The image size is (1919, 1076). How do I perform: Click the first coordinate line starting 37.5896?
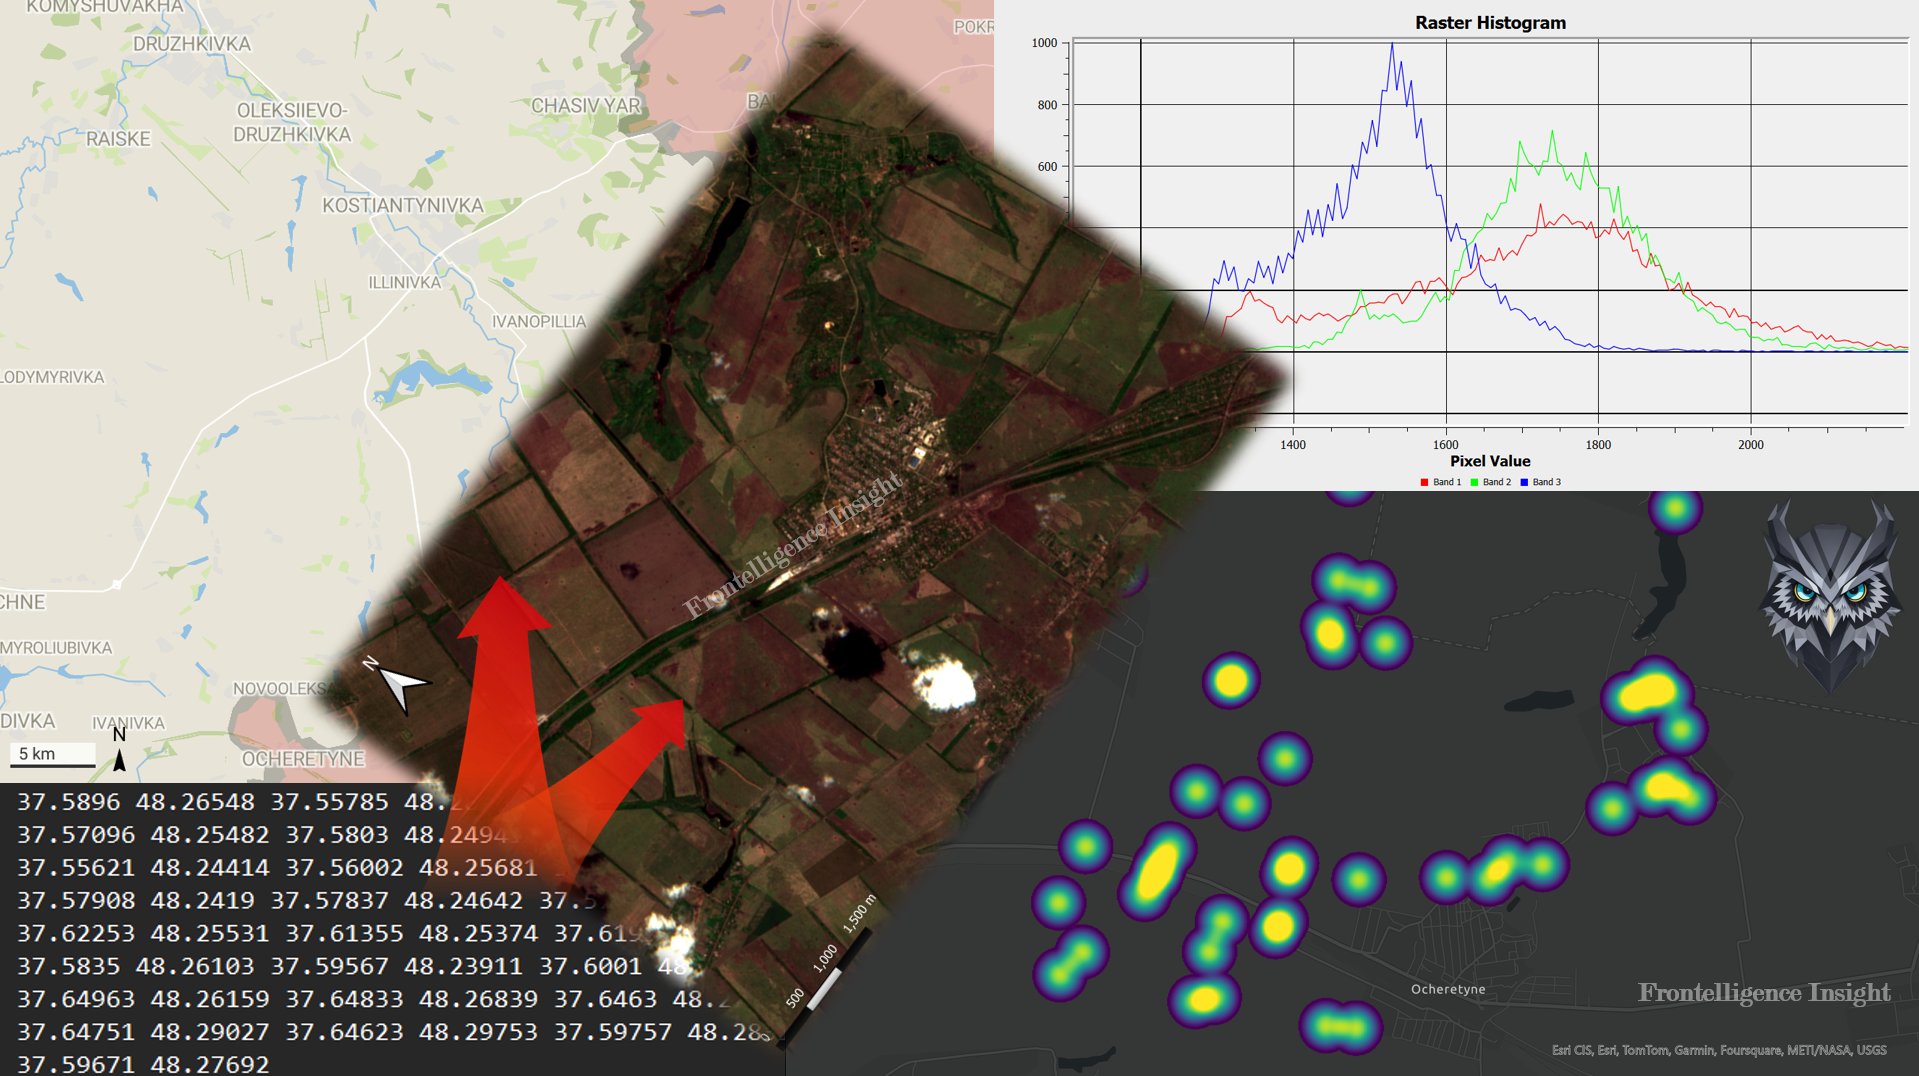tap(240, 802)
